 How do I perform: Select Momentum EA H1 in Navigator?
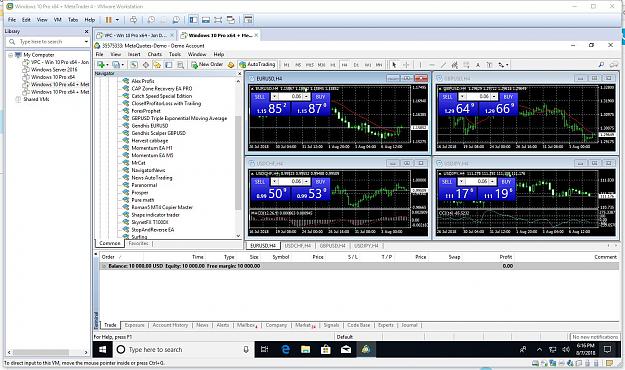pyautogui.click(x=152, y=148)
